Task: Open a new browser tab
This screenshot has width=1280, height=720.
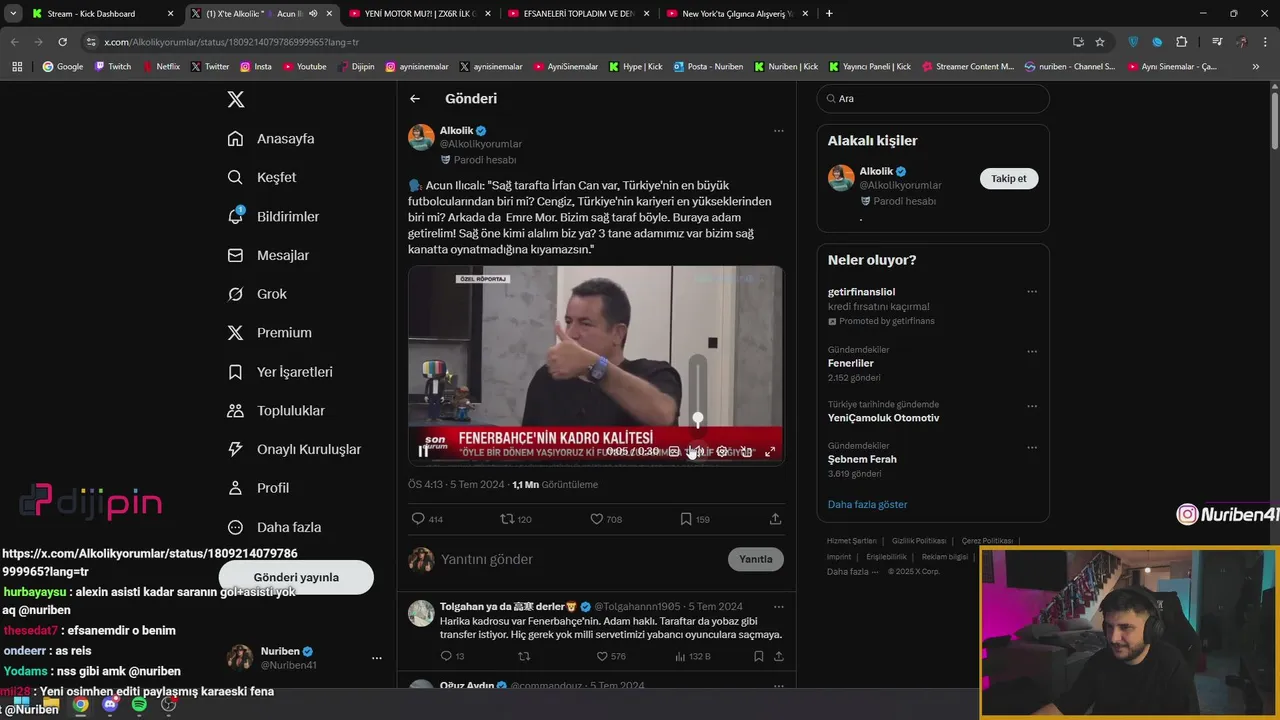Action: (829, 13)
